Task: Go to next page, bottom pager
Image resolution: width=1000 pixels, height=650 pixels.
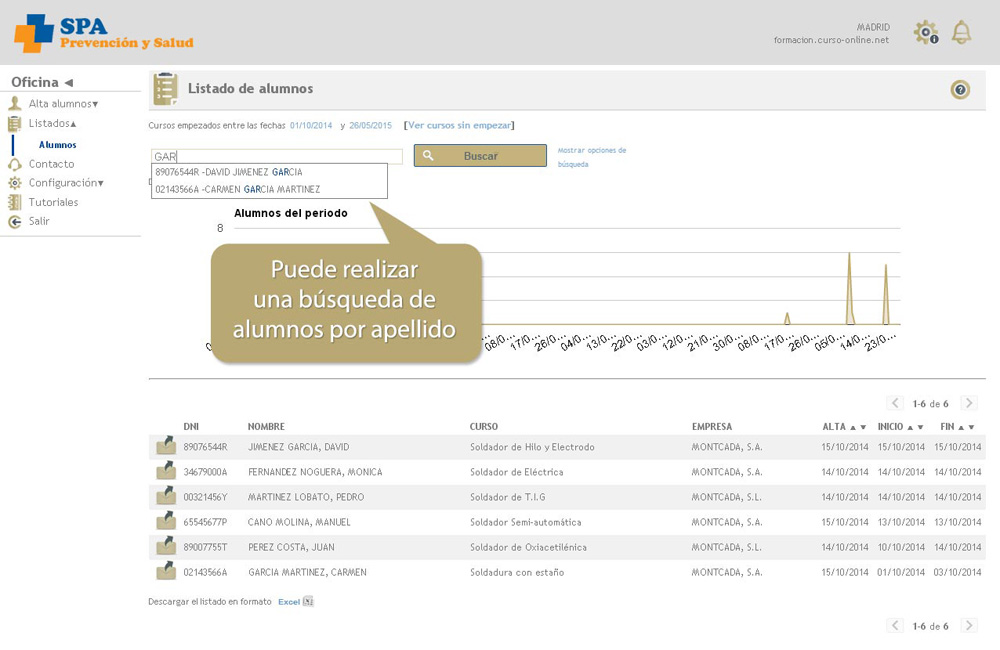Action: tap(969, 626)
